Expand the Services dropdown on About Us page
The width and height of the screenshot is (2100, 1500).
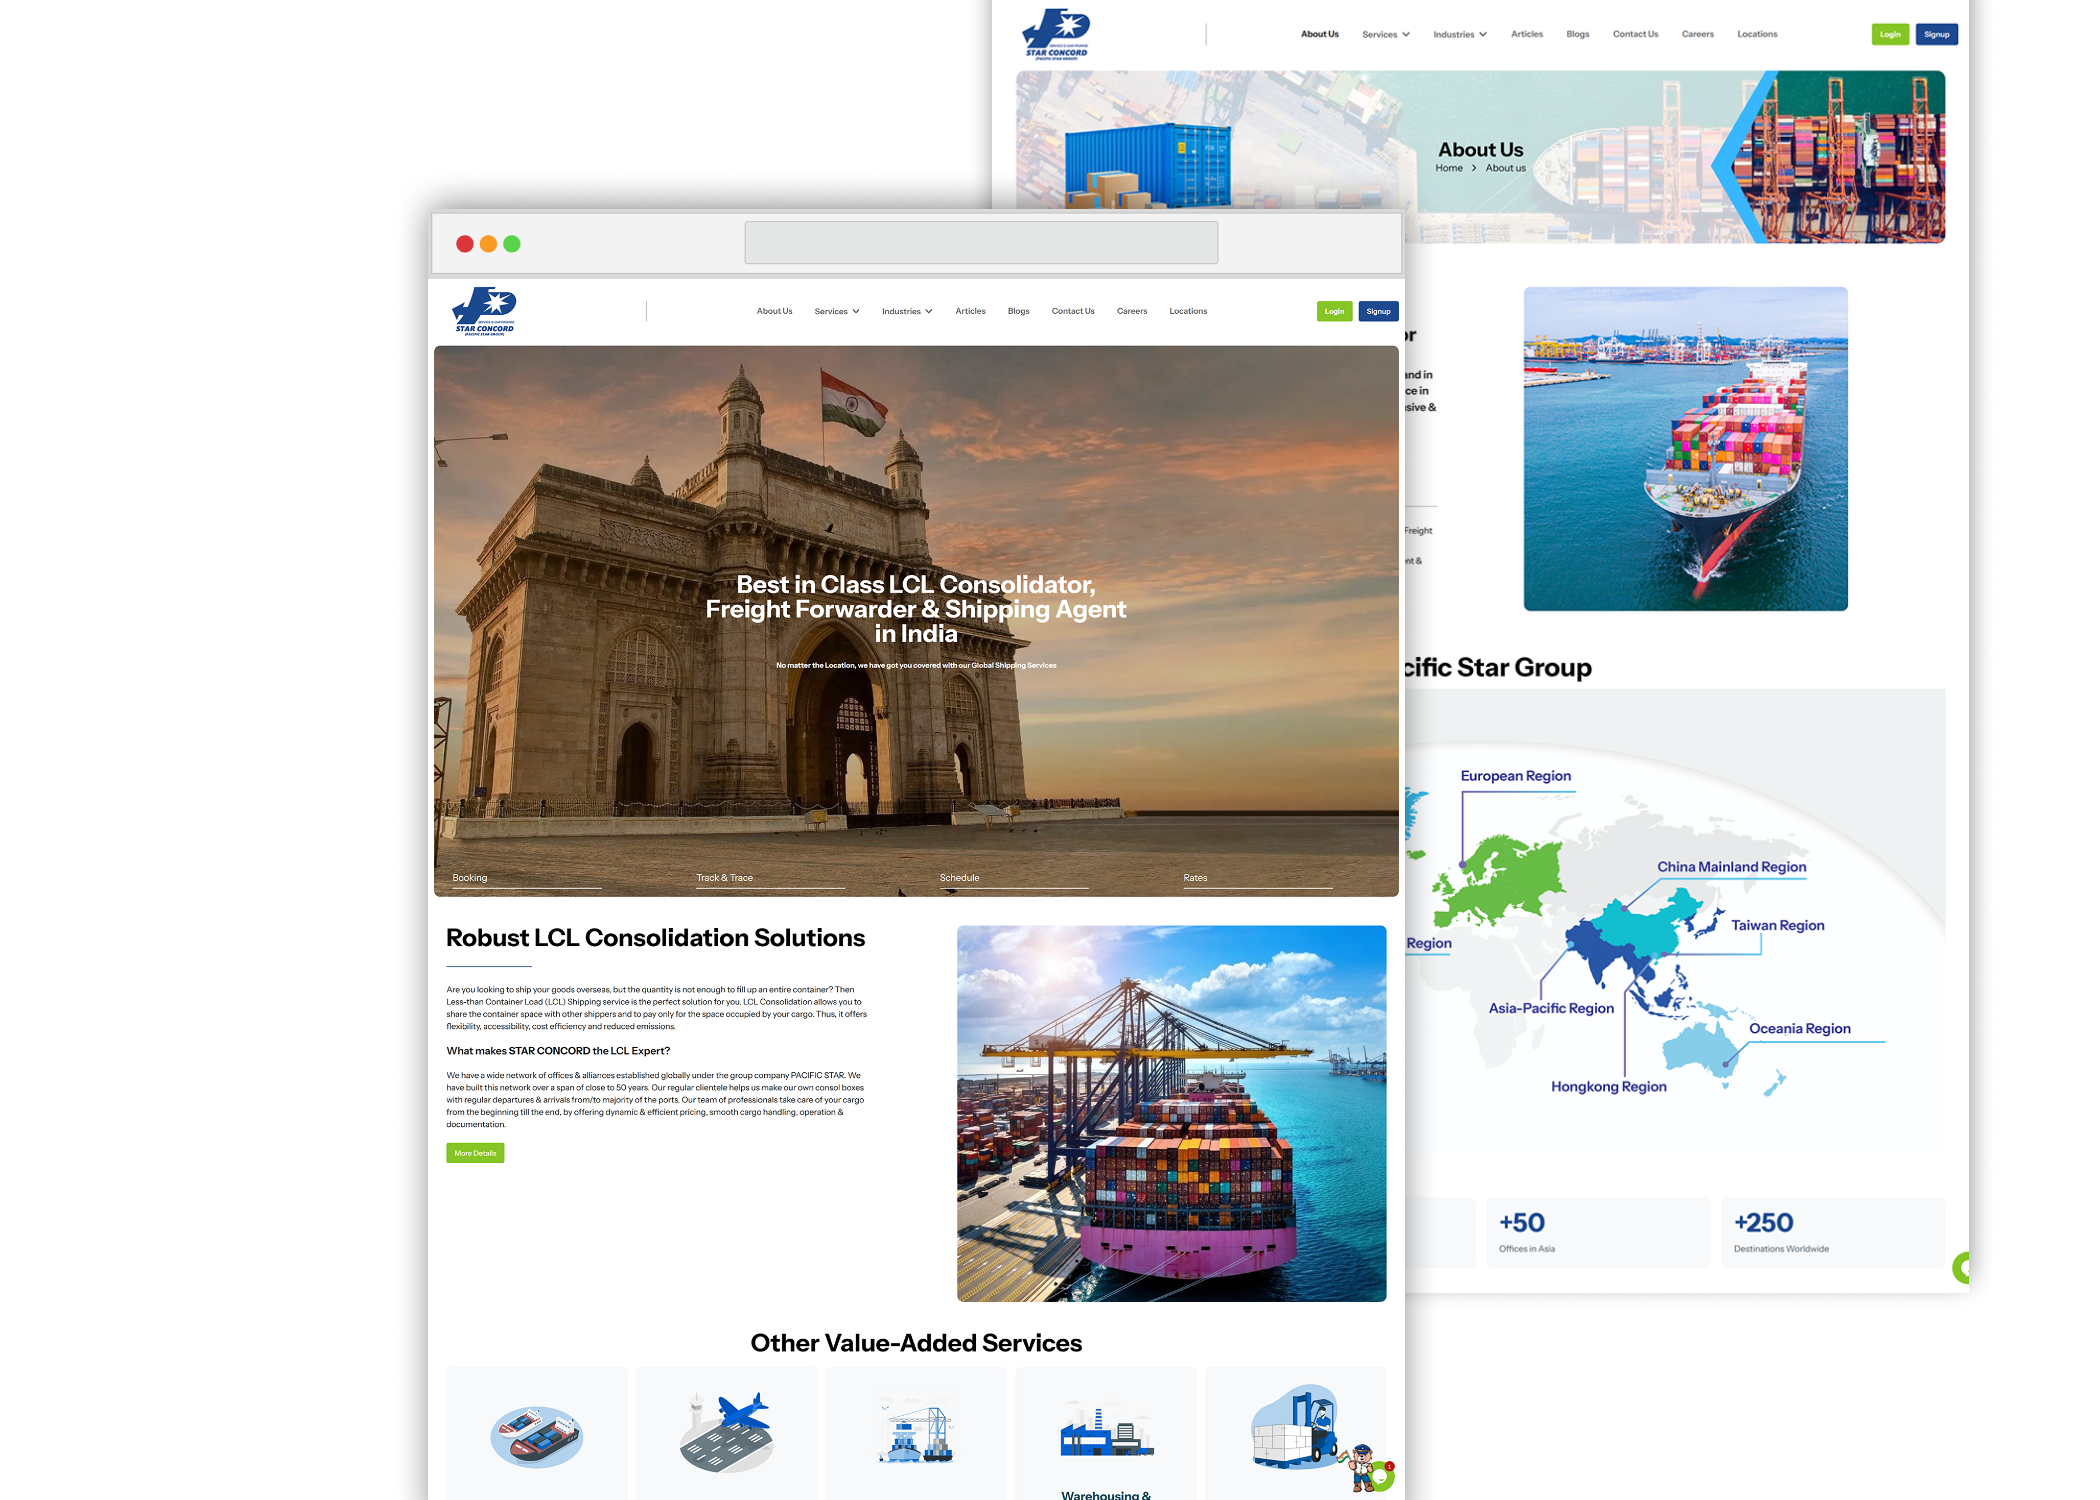coord(1385,35)
